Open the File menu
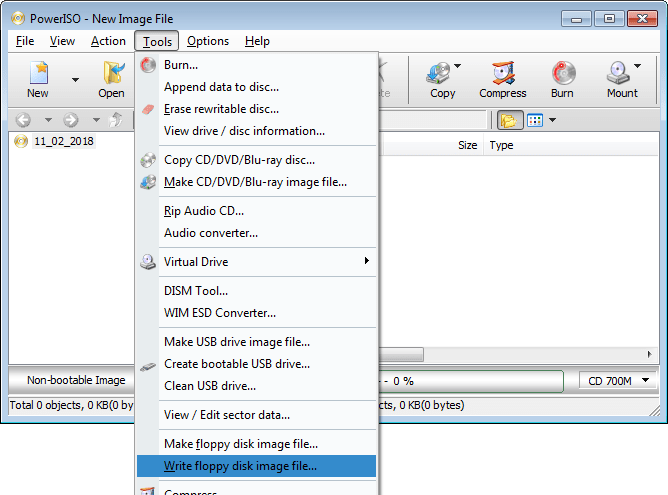Viewport: 668px width, 495px height. pyautogui.click(x=25, y=41)
